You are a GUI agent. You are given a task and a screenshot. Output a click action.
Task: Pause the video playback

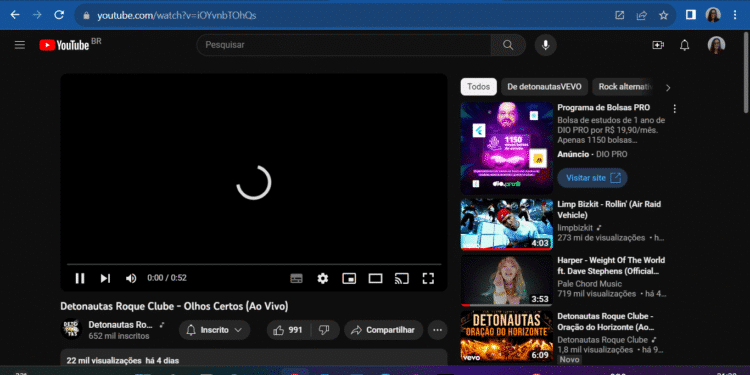(x=80, y=278)
